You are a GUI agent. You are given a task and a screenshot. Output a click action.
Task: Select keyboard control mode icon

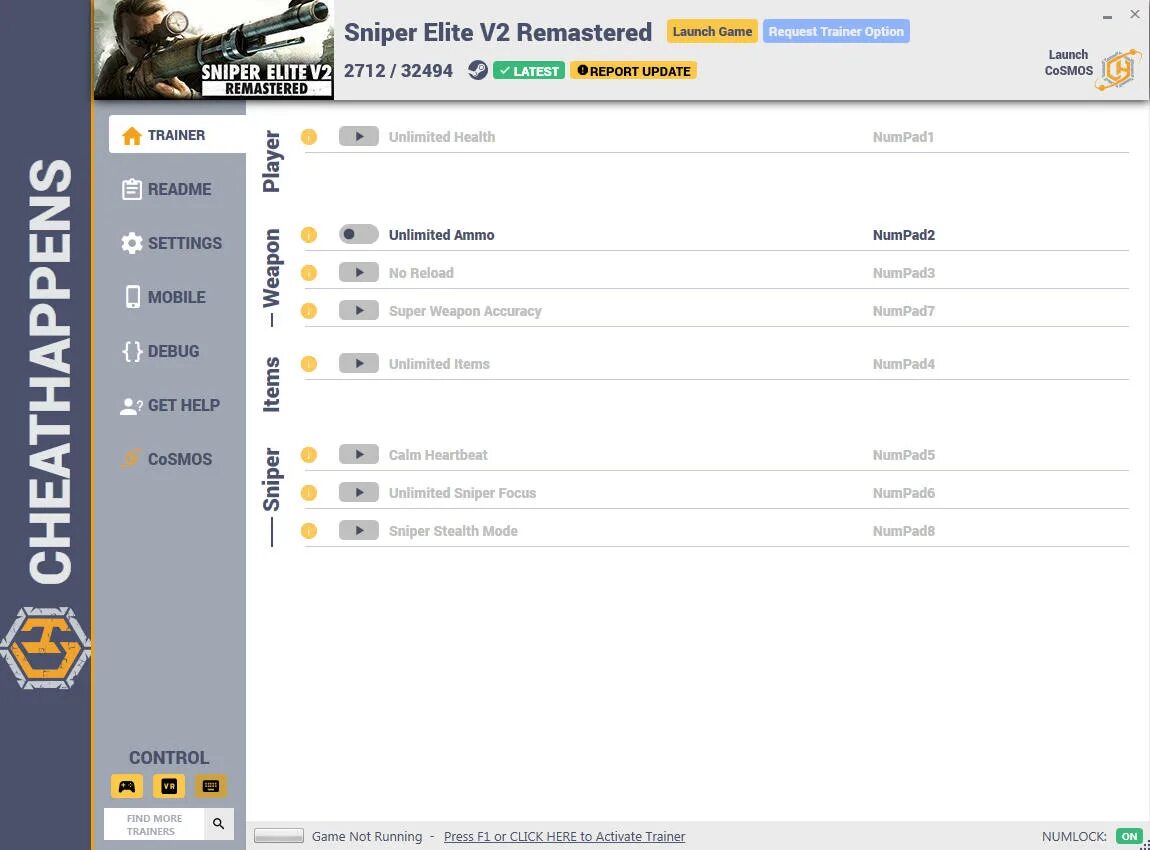210,786
